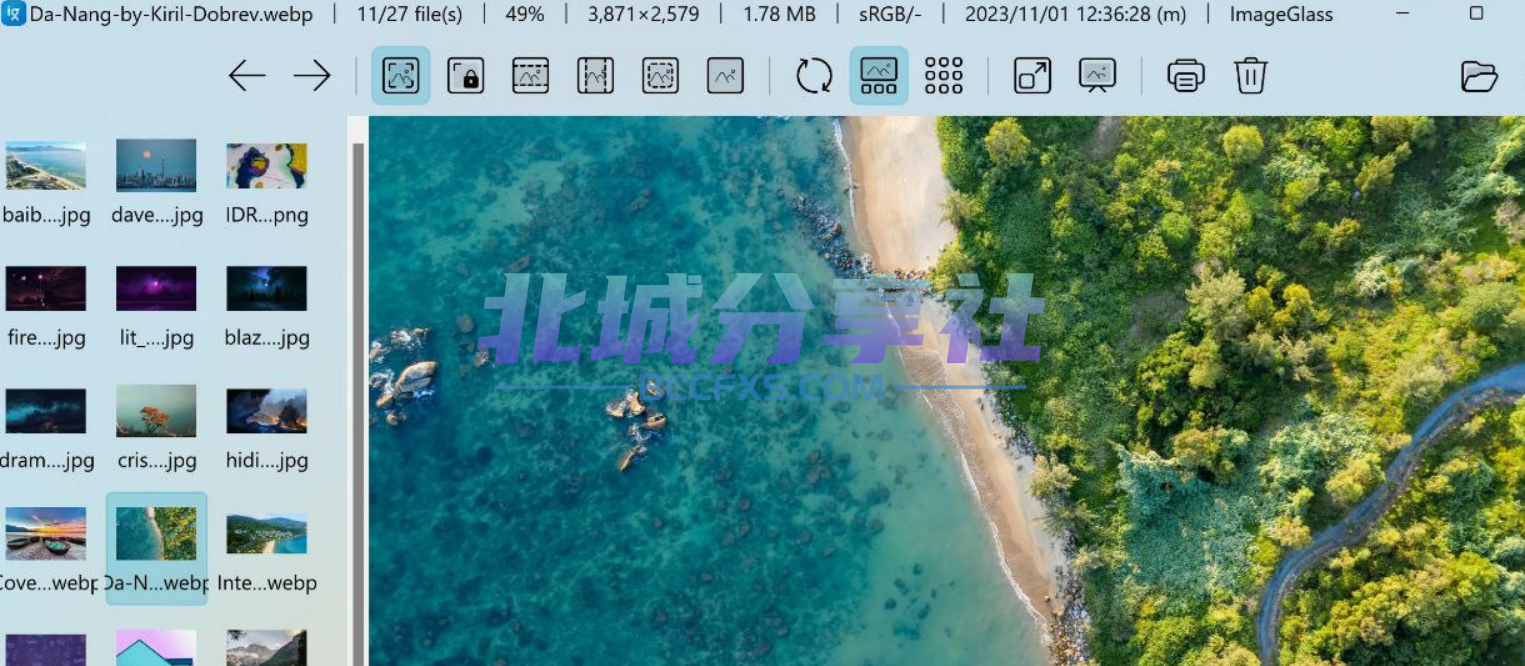Select Scale to fit with dashed border
The image size is (1525, 666).
tap(660, 76)
